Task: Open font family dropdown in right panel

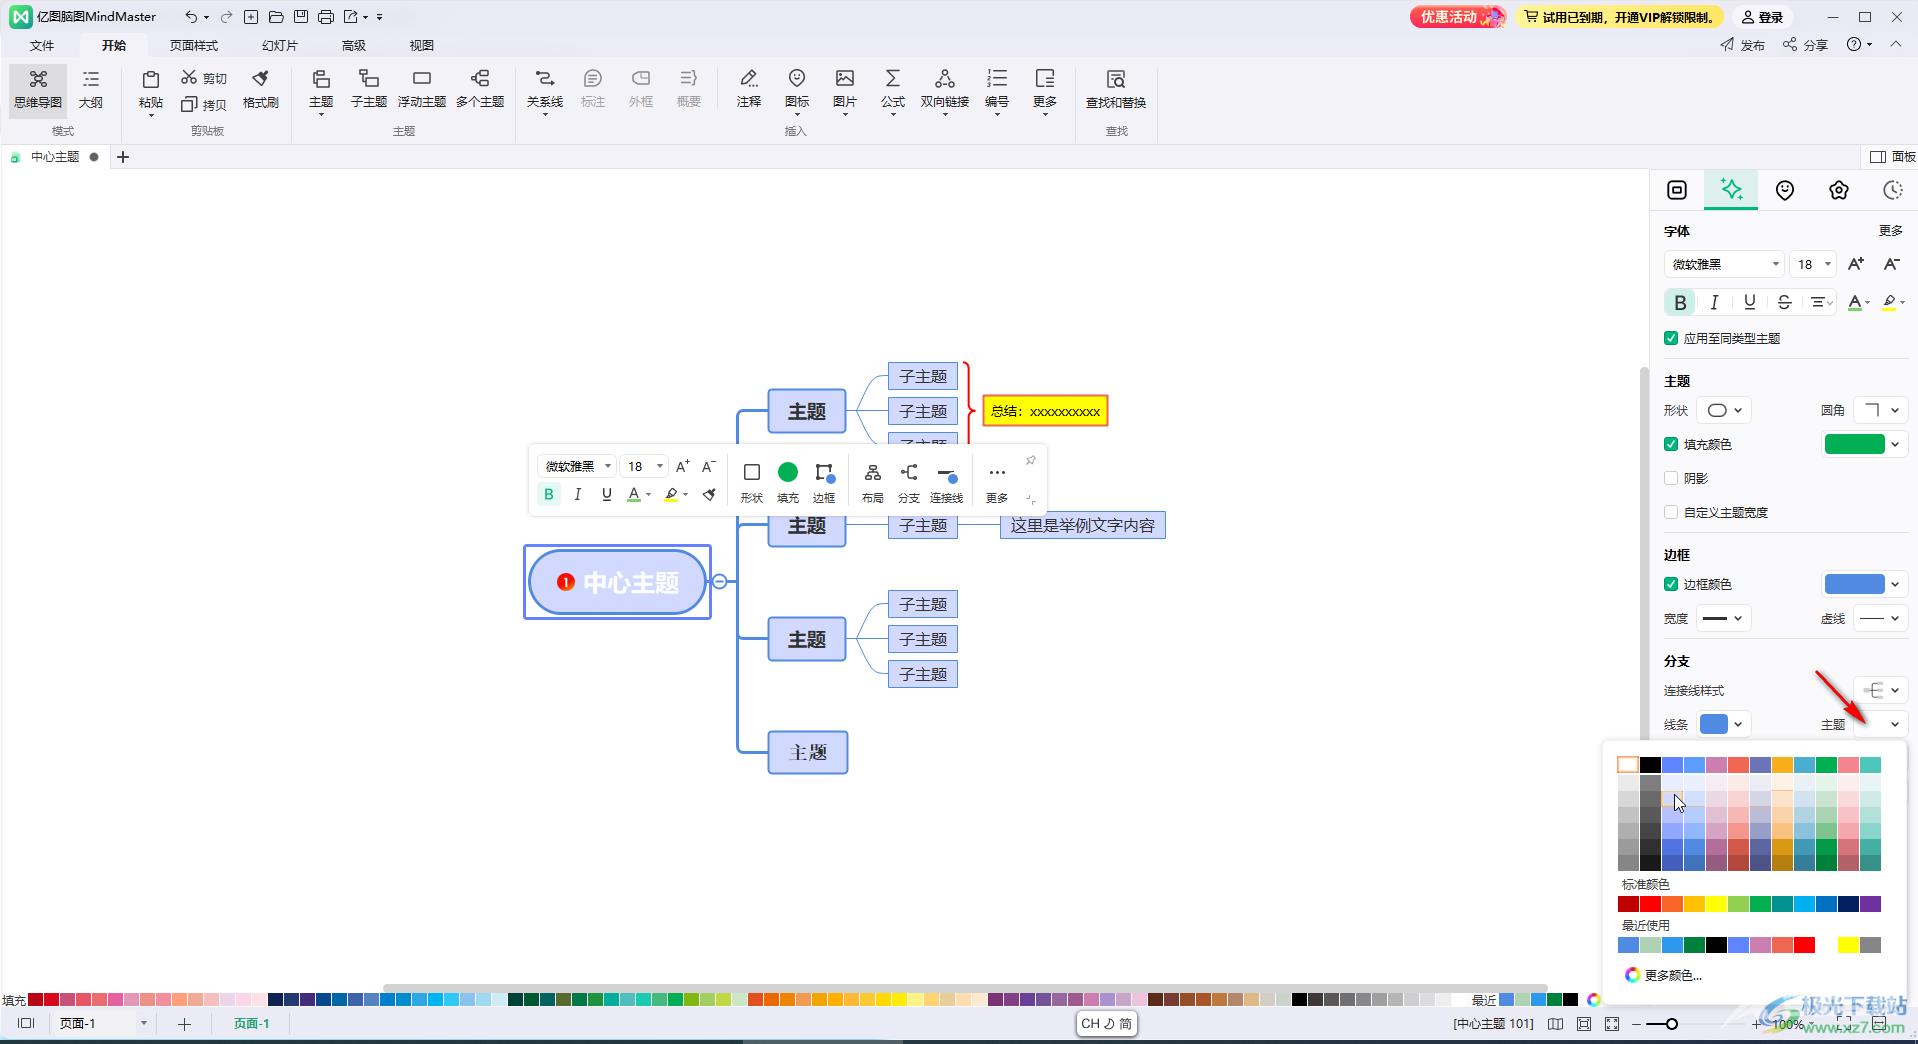Action: click(1724, 264)
